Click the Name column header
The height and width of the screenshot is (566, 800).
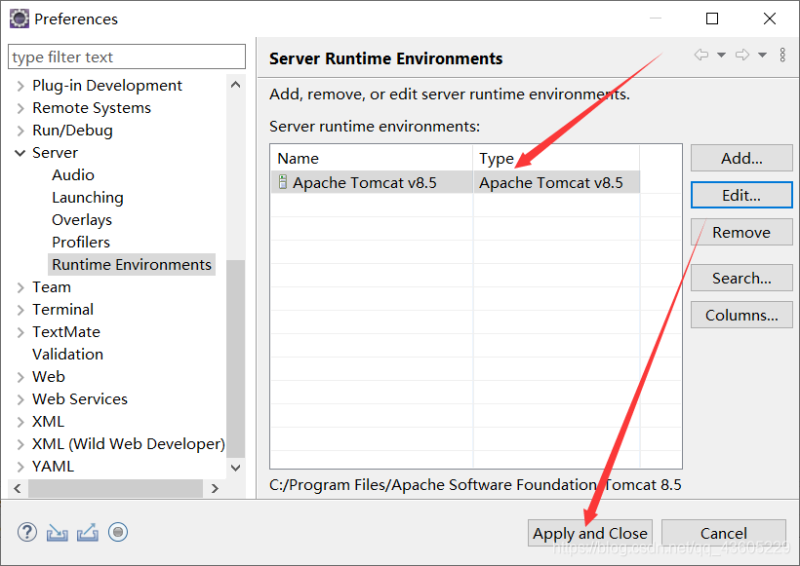tap(371, 158)
